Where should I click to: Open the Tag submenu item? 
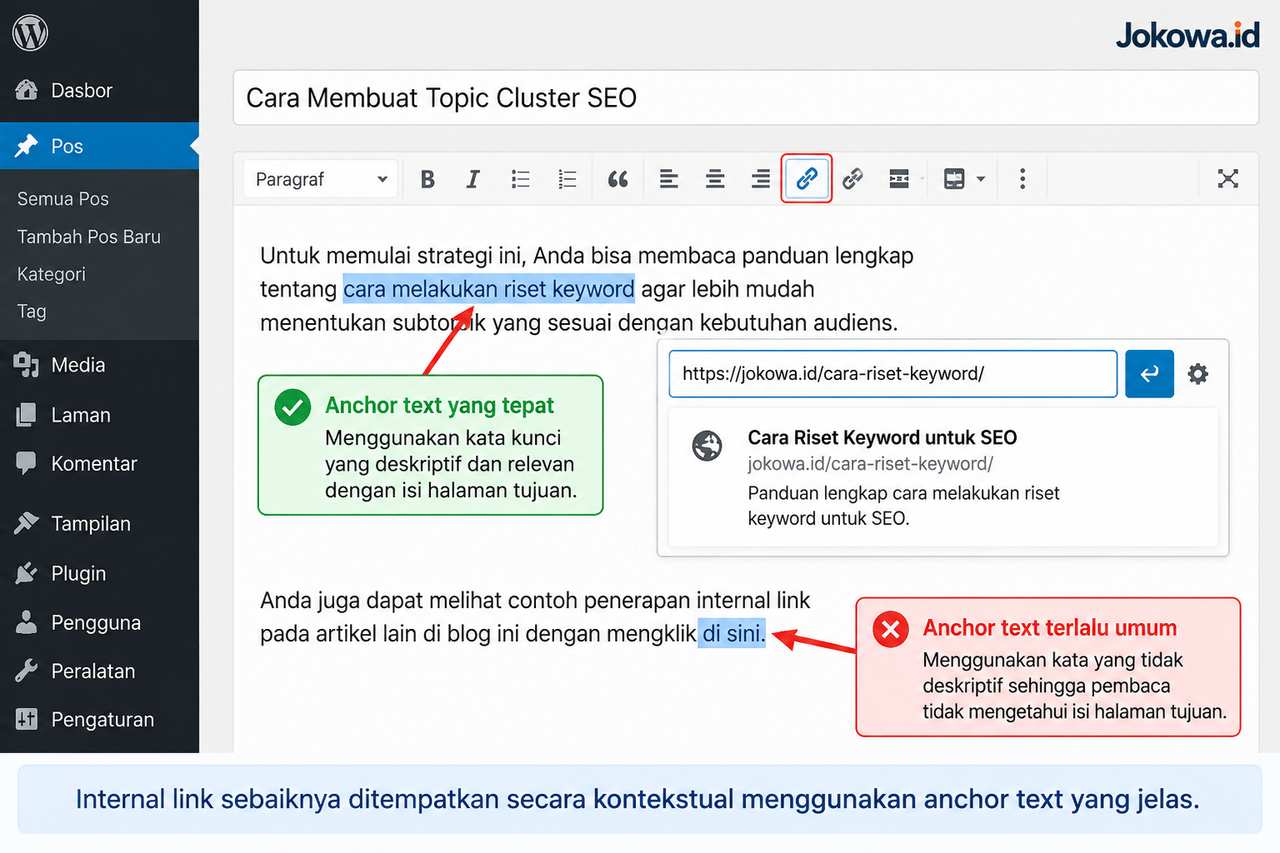pyautogui.click(x=32, y=311)
